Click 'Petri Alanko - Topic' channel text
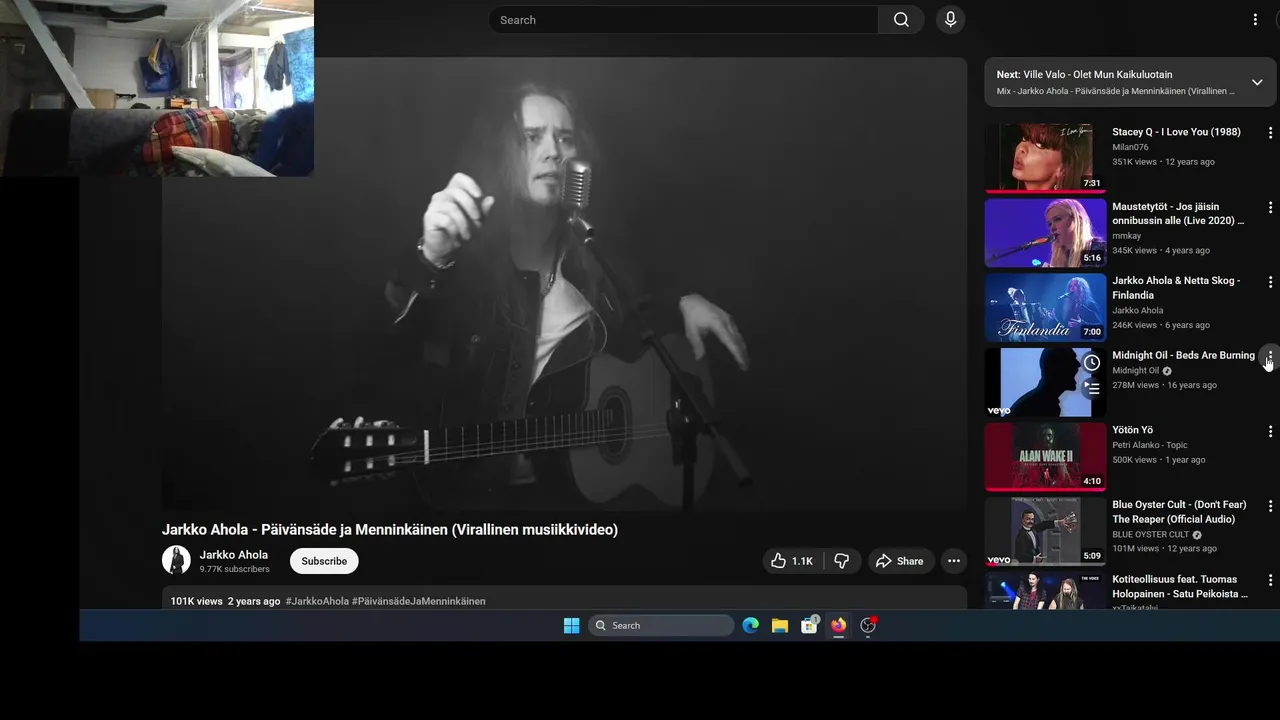 pyautogui.click(x=1150, y=445)
